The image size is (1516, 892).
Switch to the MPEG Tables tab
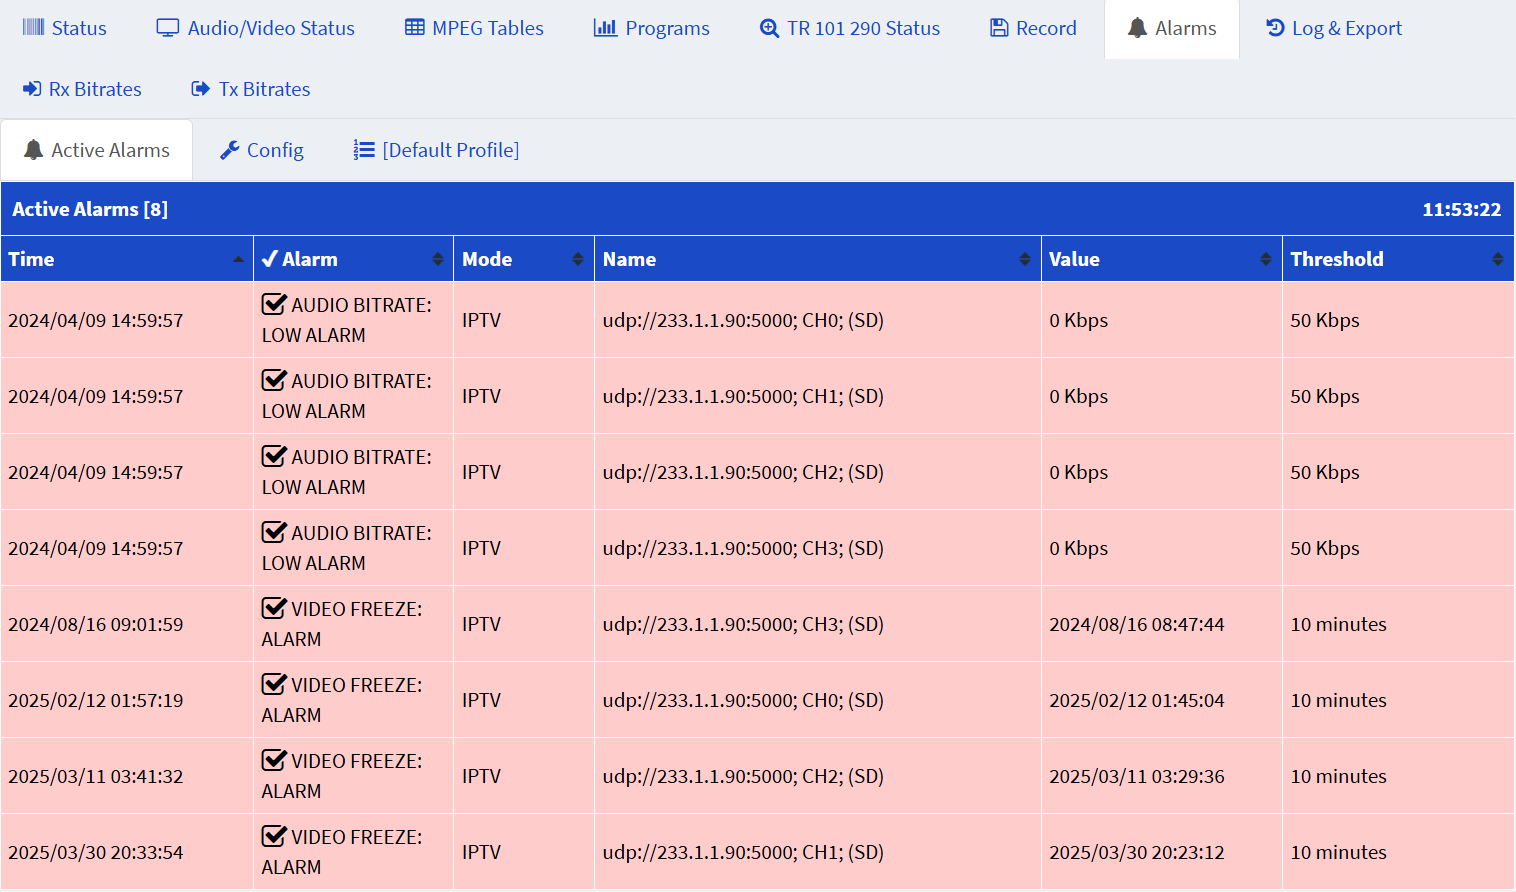pyautogui.click(x=474, y=28)
